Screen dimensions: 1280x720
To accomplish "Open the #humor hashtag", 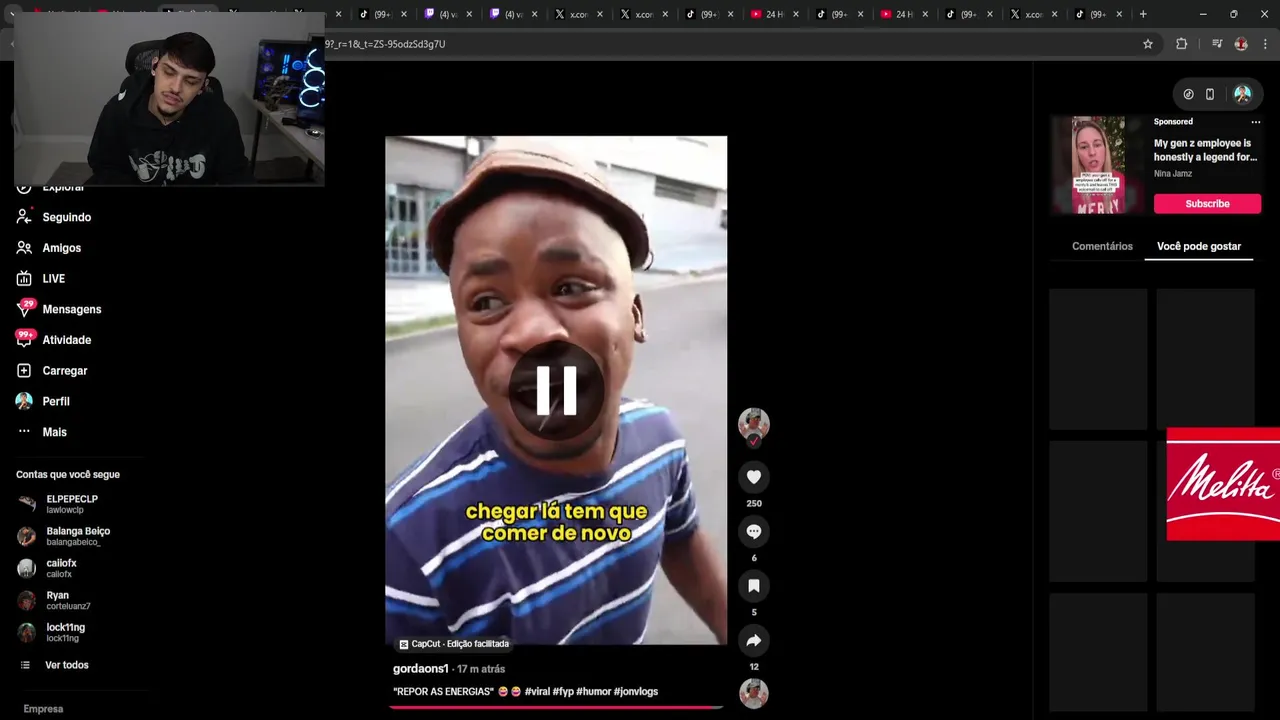I will [x=593, y=692].
